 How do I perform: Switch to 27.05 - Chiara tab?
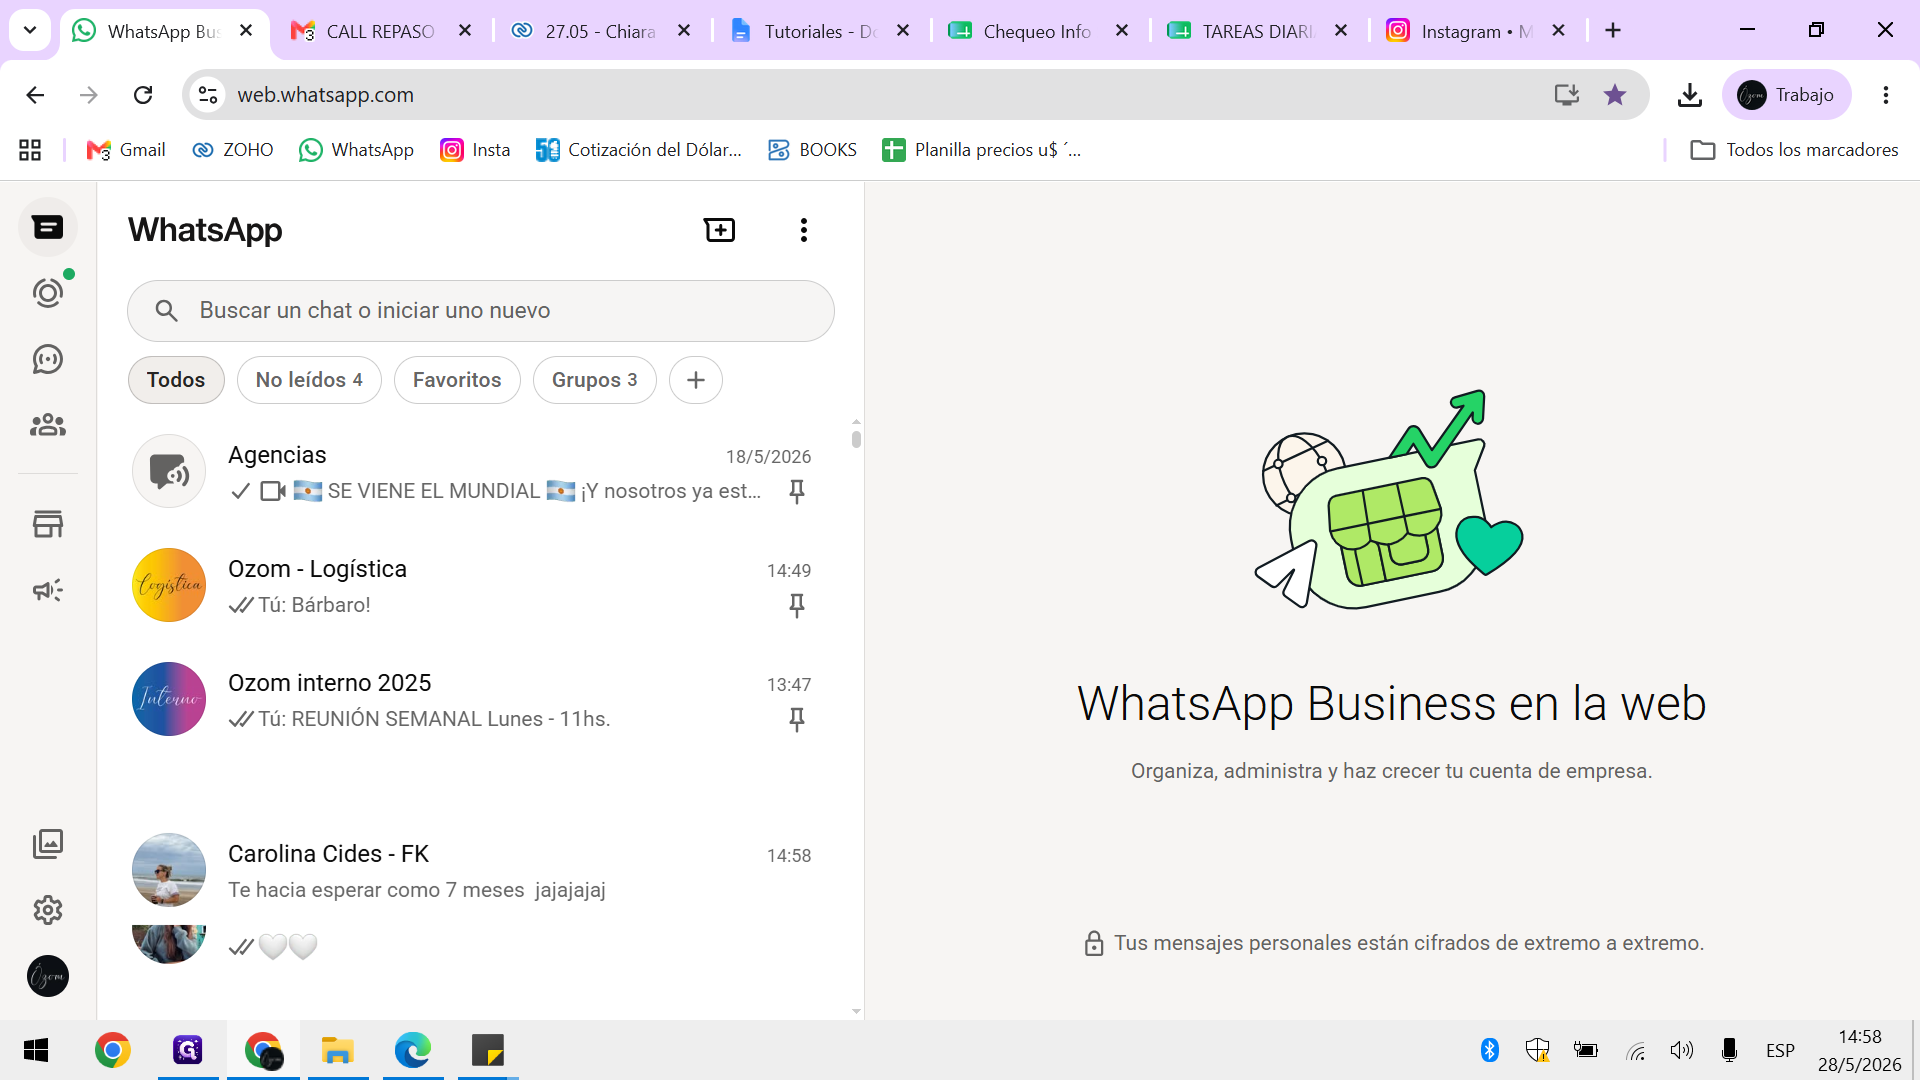click(600, 31)
